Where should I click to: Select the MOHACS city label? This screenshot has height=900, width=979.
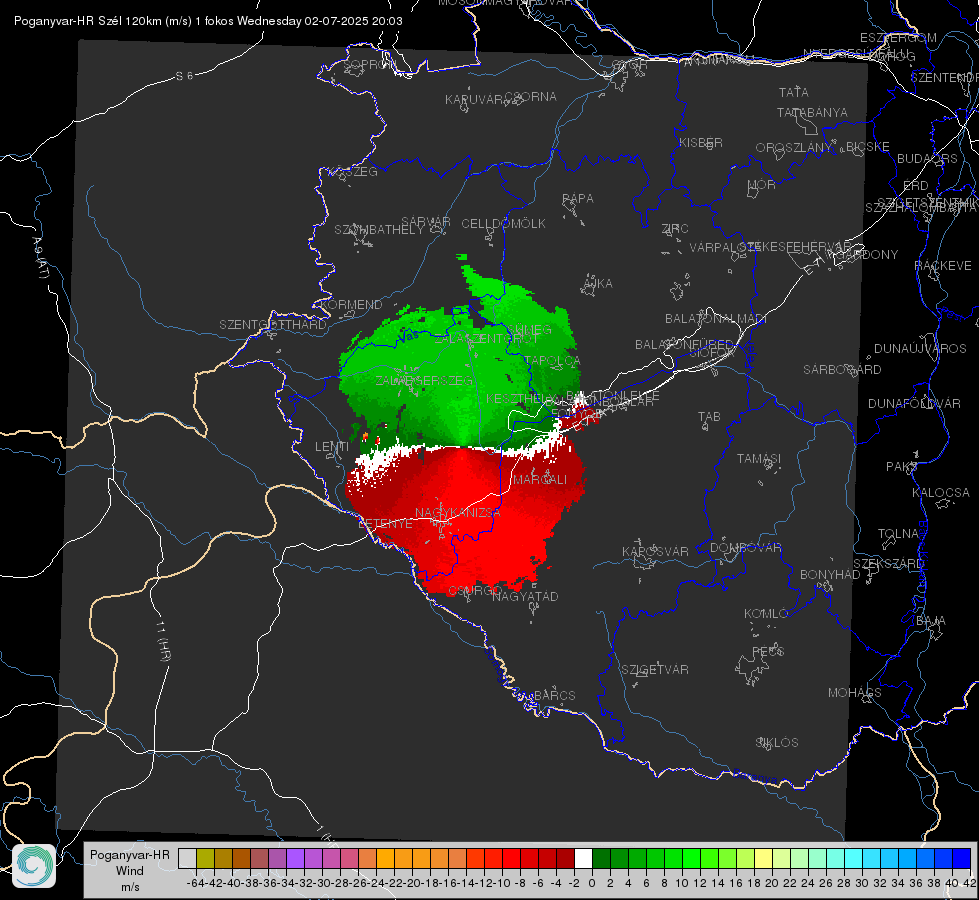click(855, 693)
